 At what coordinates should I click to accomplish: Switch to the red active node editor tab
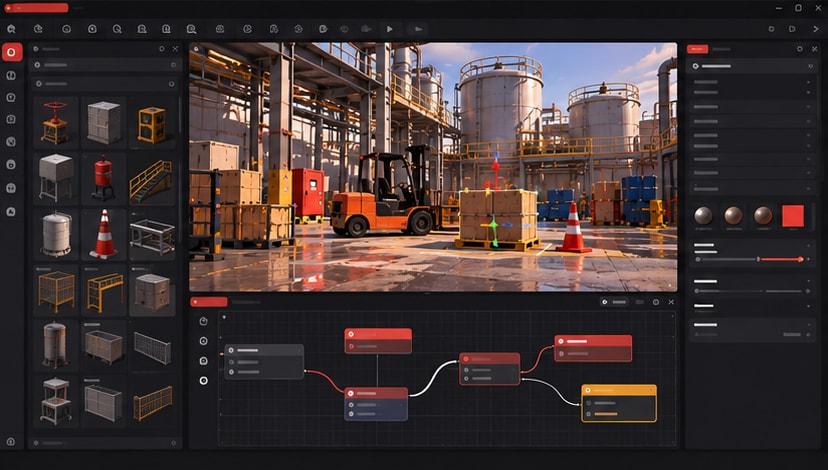pos(209,302)
